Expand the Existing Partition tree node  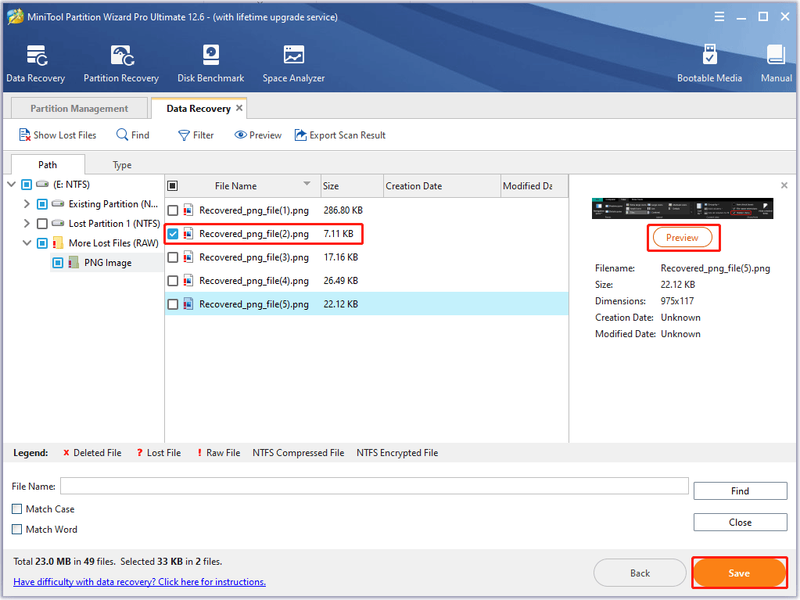[x=27, y=204]
